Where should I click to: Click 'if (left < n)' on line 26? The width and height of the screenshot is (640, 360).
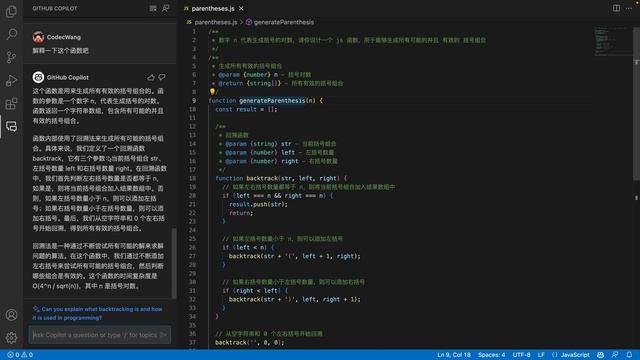click(244, 247)
